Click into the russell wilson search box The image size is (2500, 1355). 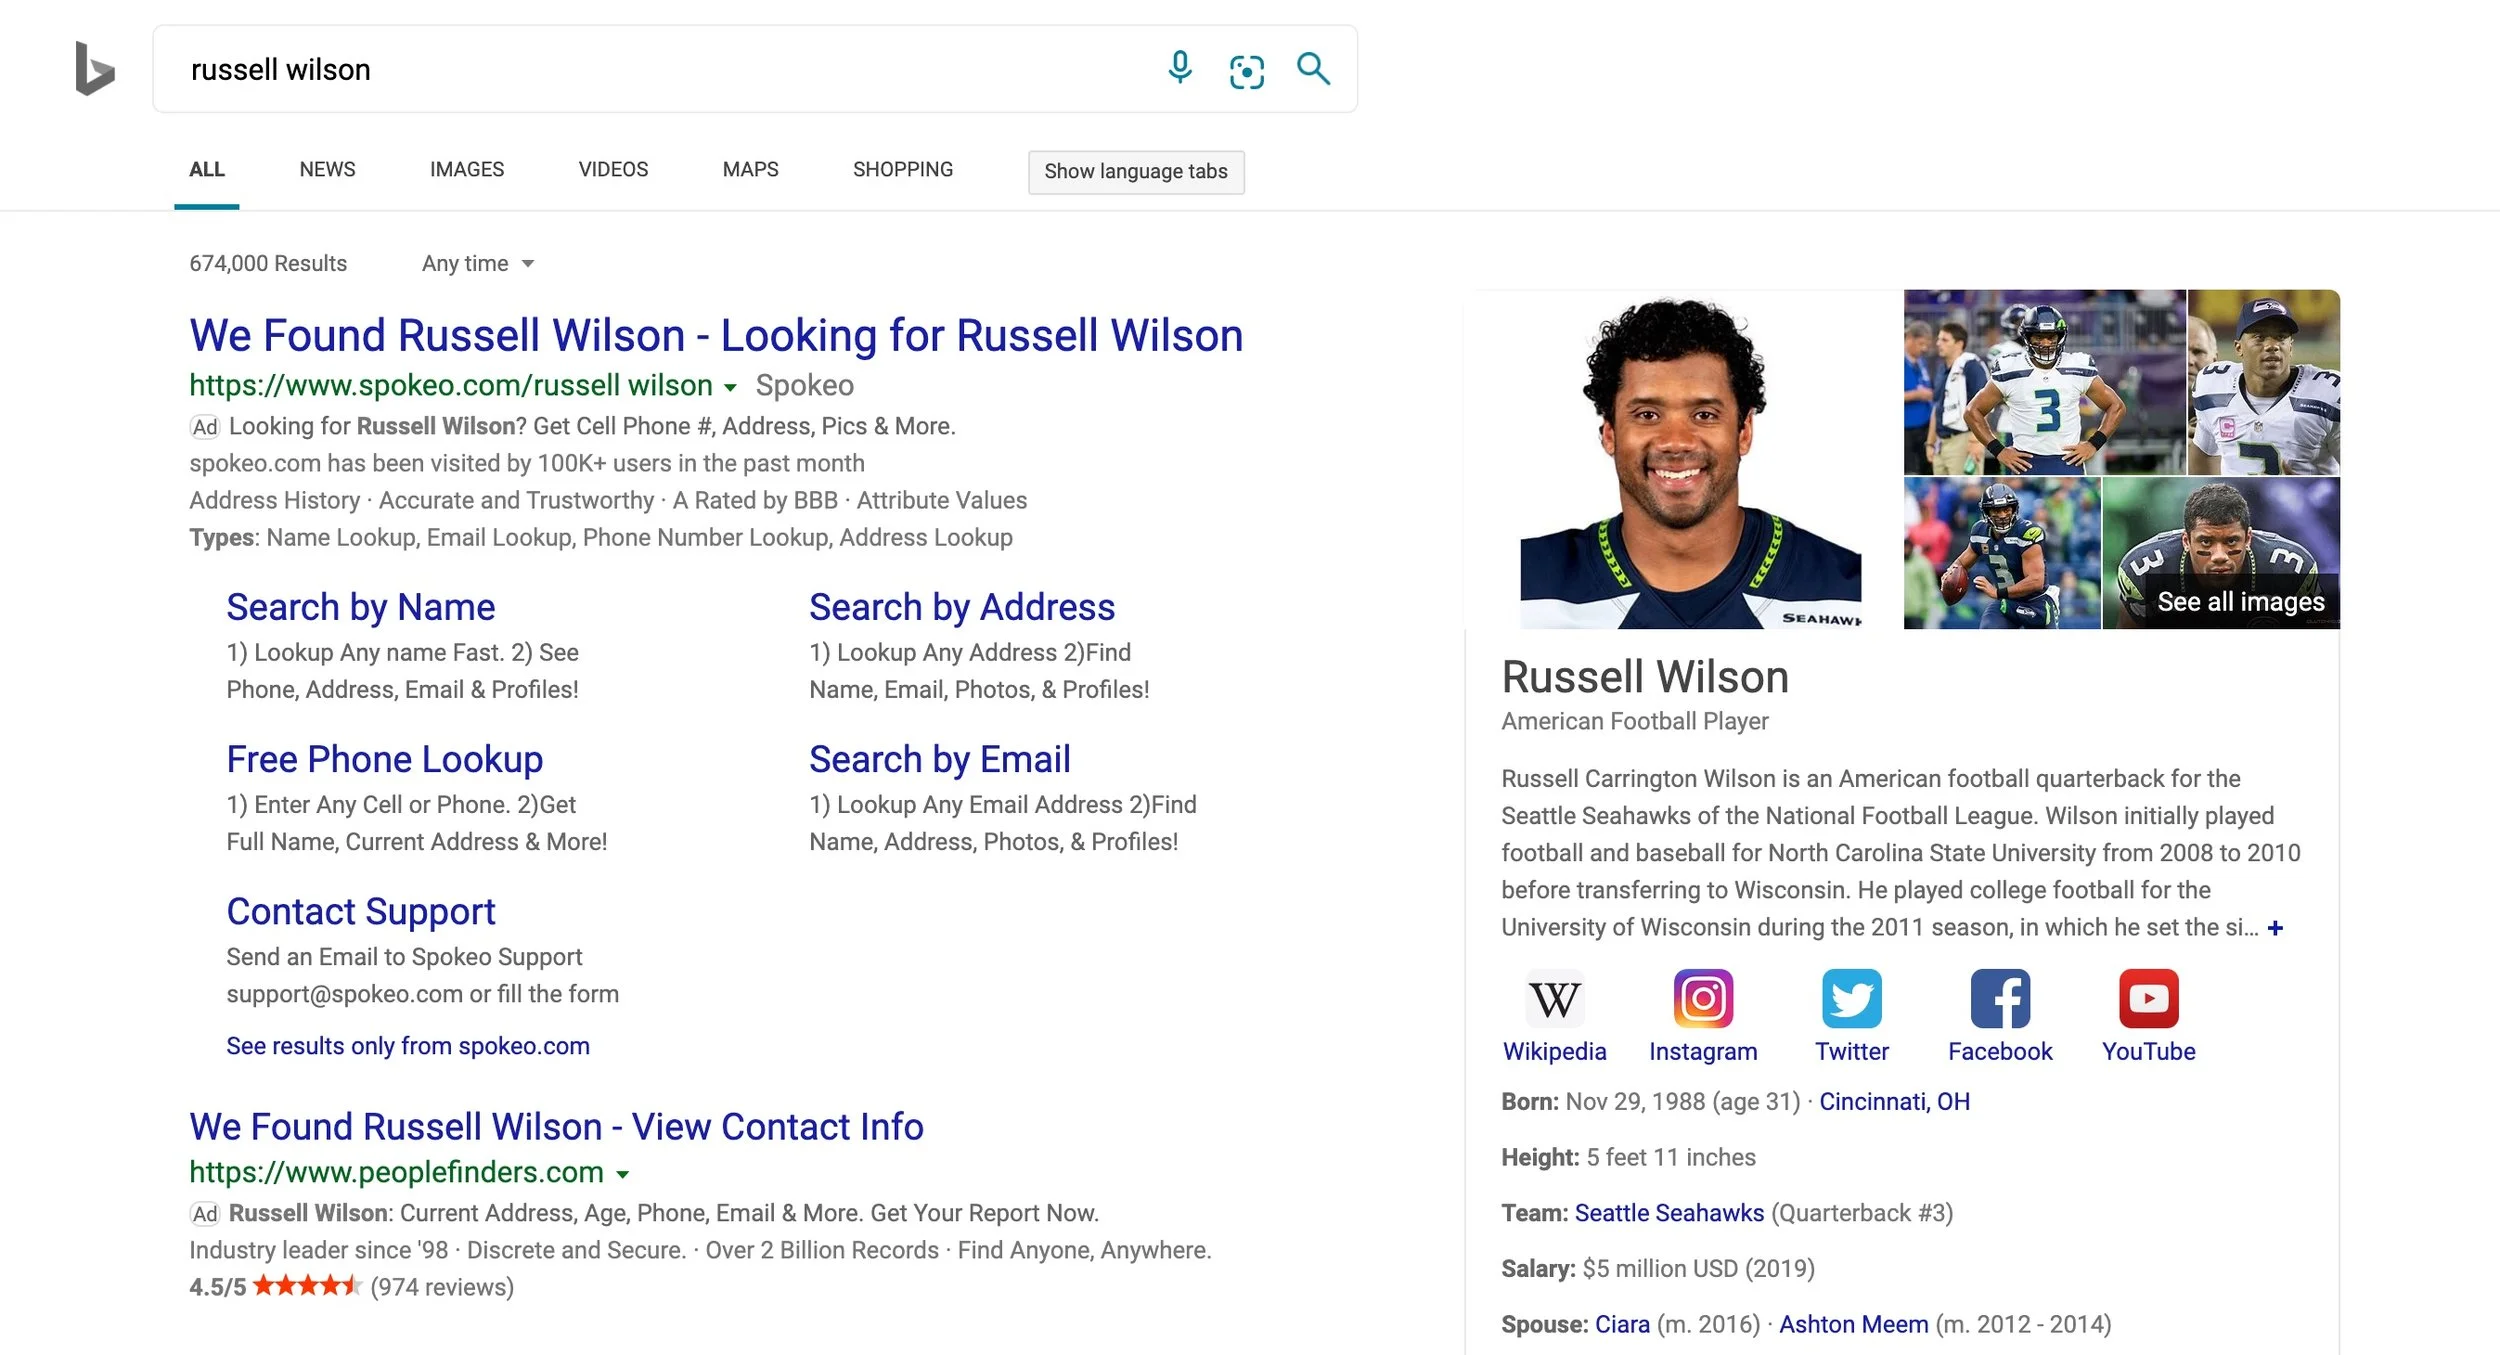pos(650,70)
